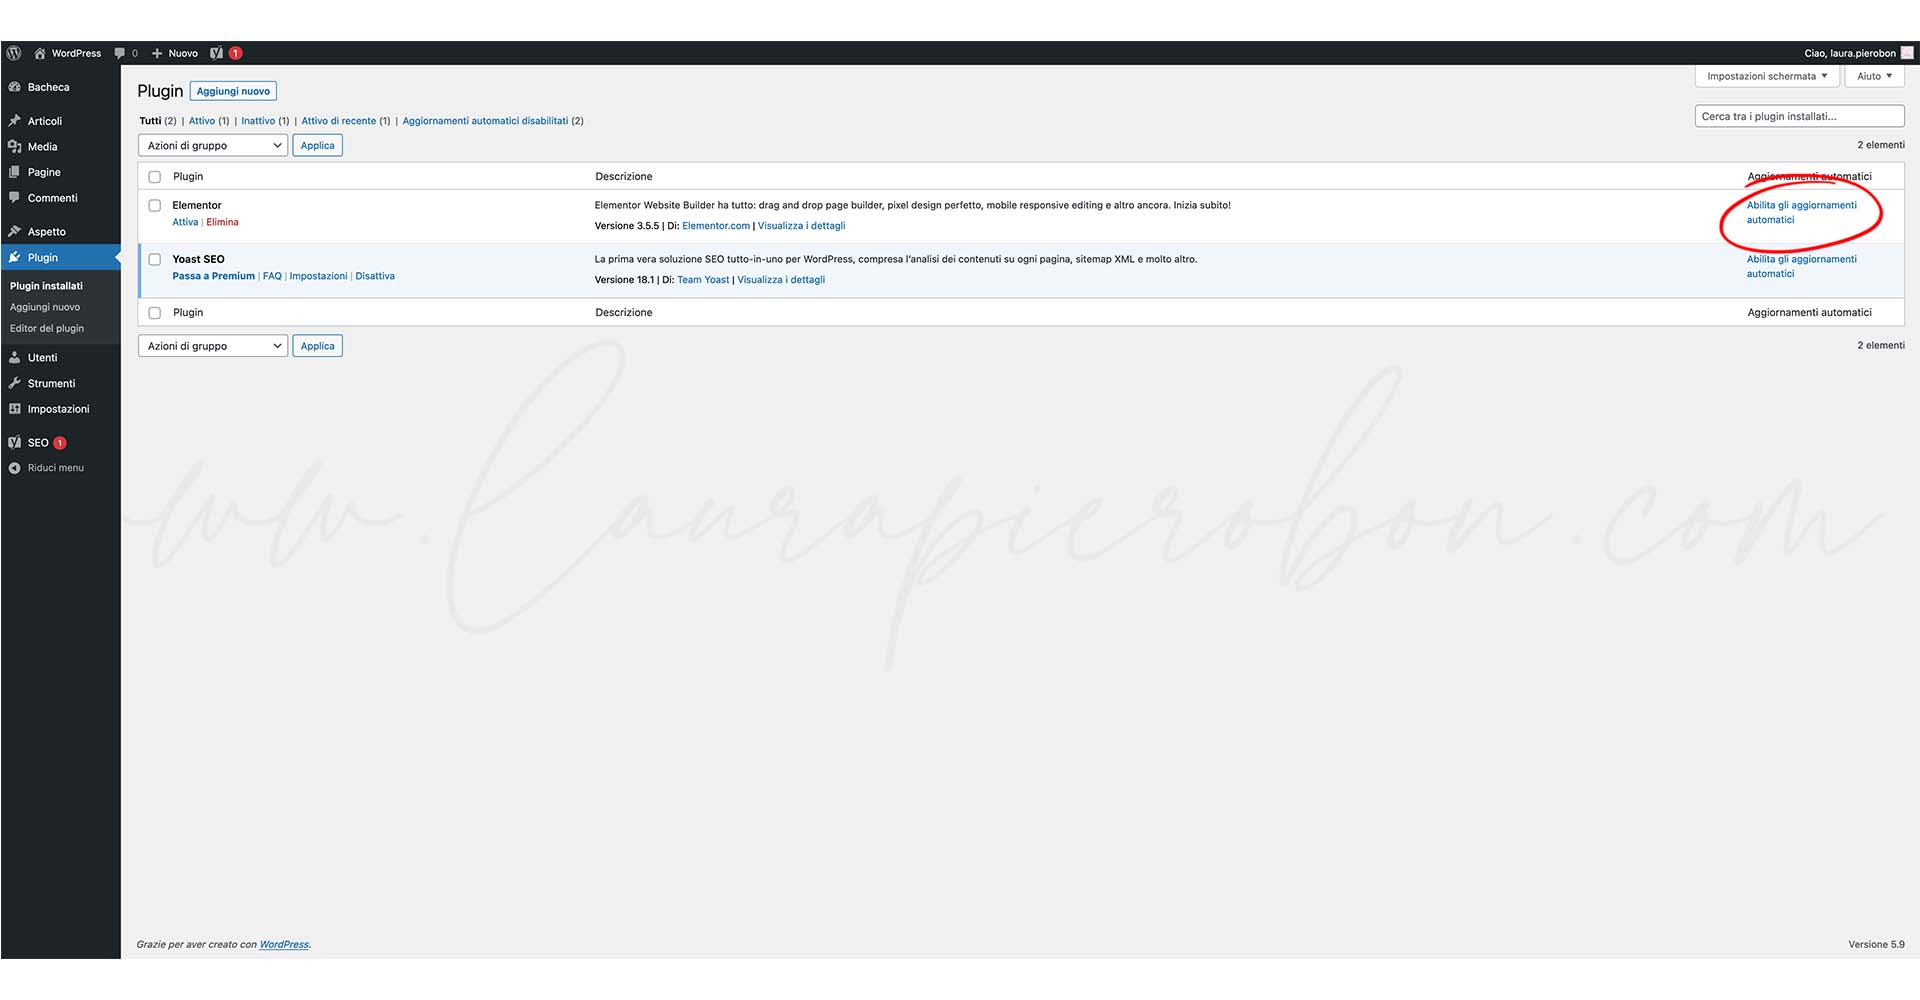This screenshot has height=1000, width=1920.
Task: Open Aggiungi nuovo submenu item in sidebar
Action: pos(45,307)
